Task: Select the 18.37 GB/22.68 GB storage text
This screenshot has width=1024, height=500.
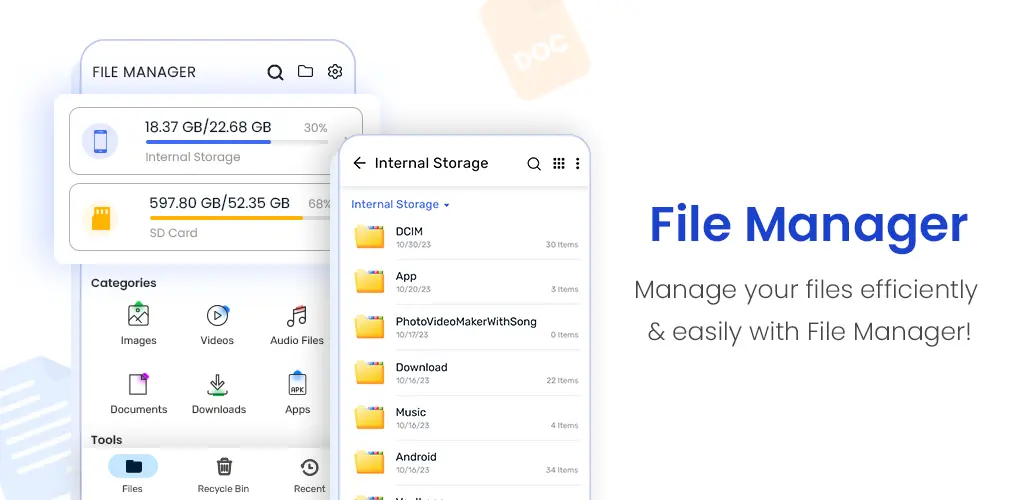Action: [x=208, y=127]
